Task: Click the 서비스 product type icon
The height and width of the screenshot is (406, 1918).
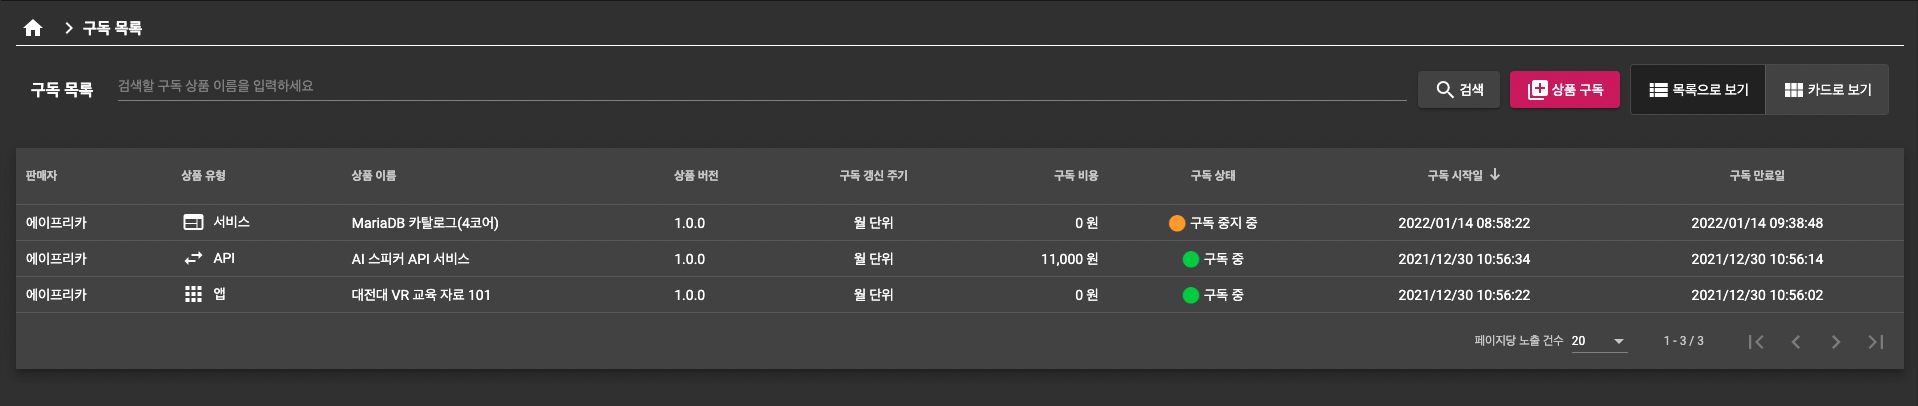Action: 193,222
